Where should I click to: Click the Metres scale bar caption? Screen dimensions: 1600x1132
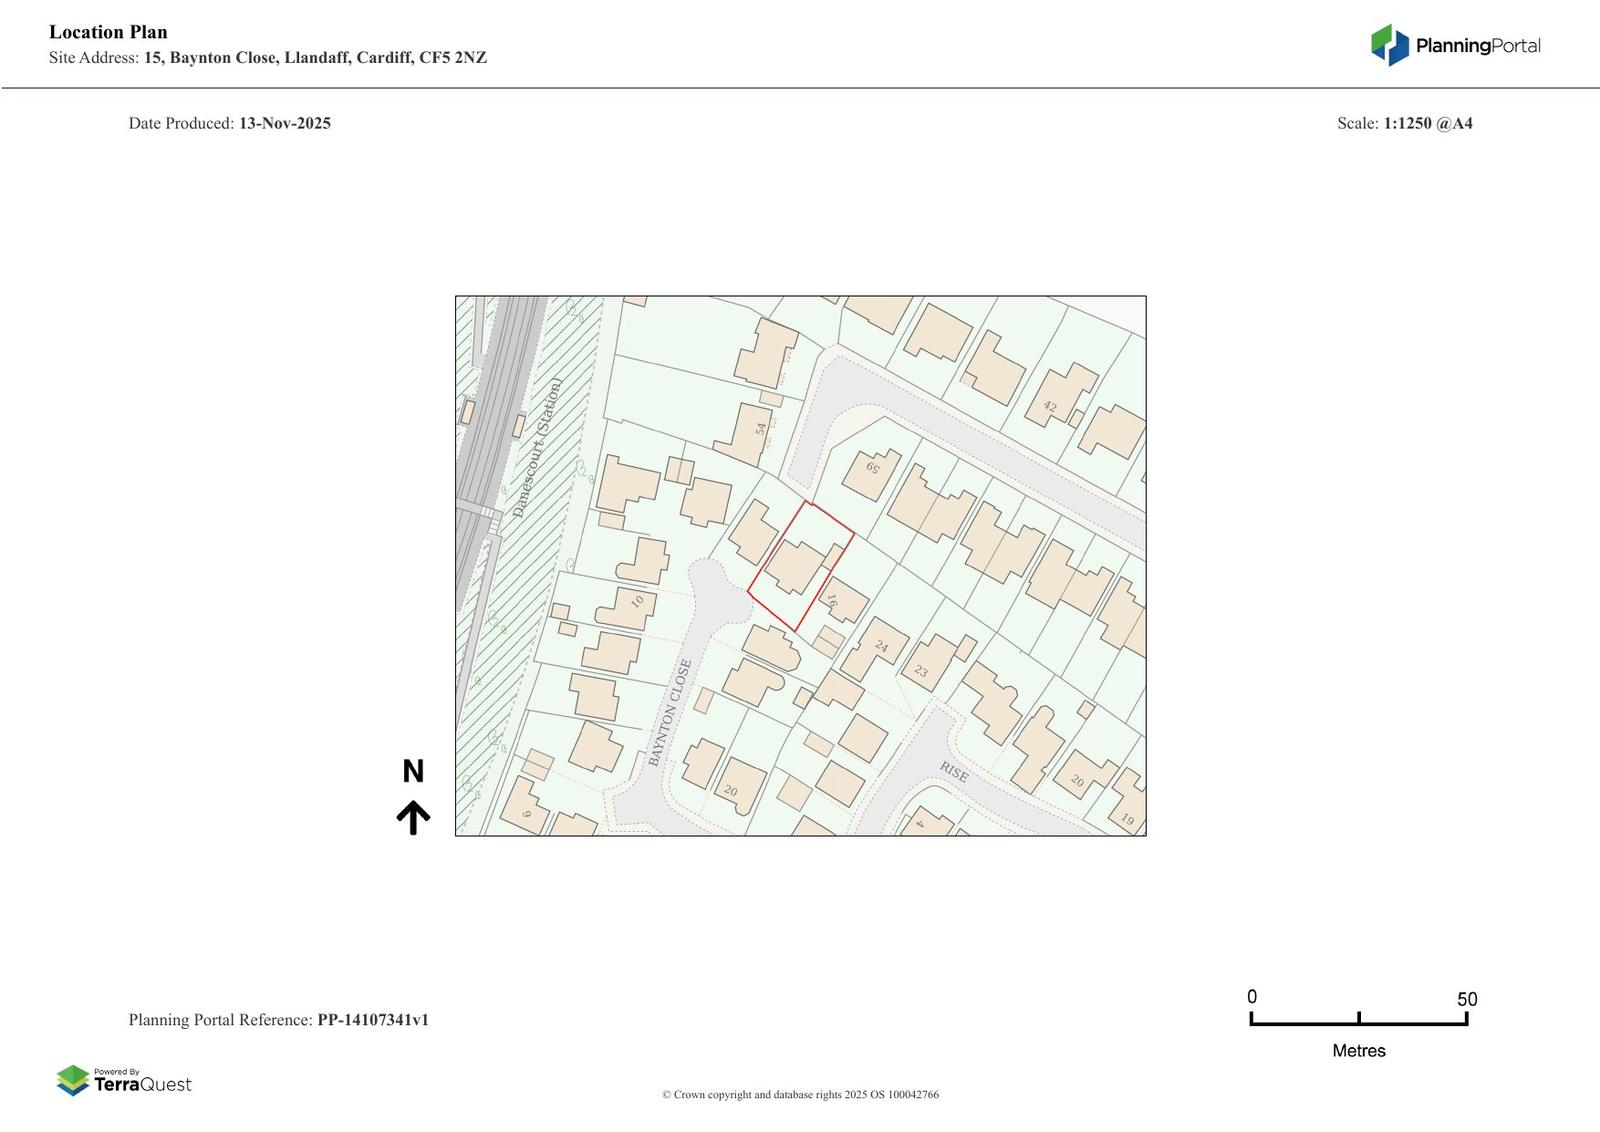pos(1358,1051)
